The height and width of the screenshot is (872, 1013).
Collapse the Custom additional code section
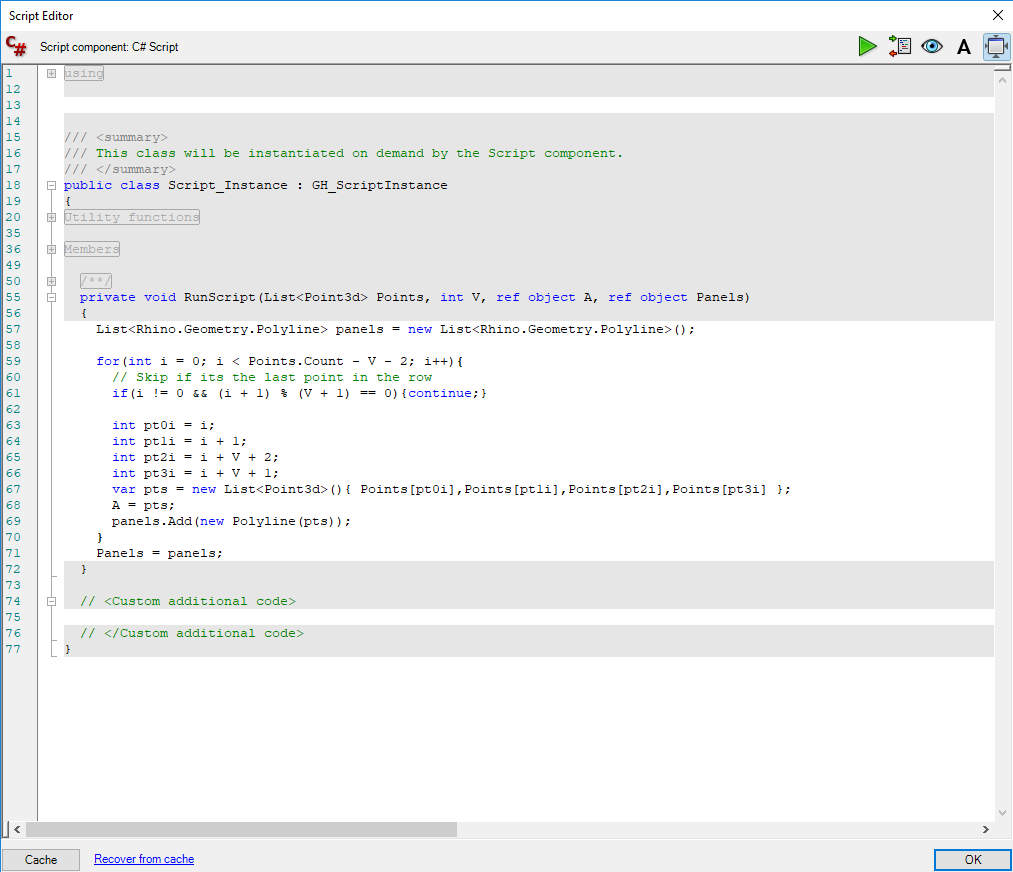[x=51, y=601]
